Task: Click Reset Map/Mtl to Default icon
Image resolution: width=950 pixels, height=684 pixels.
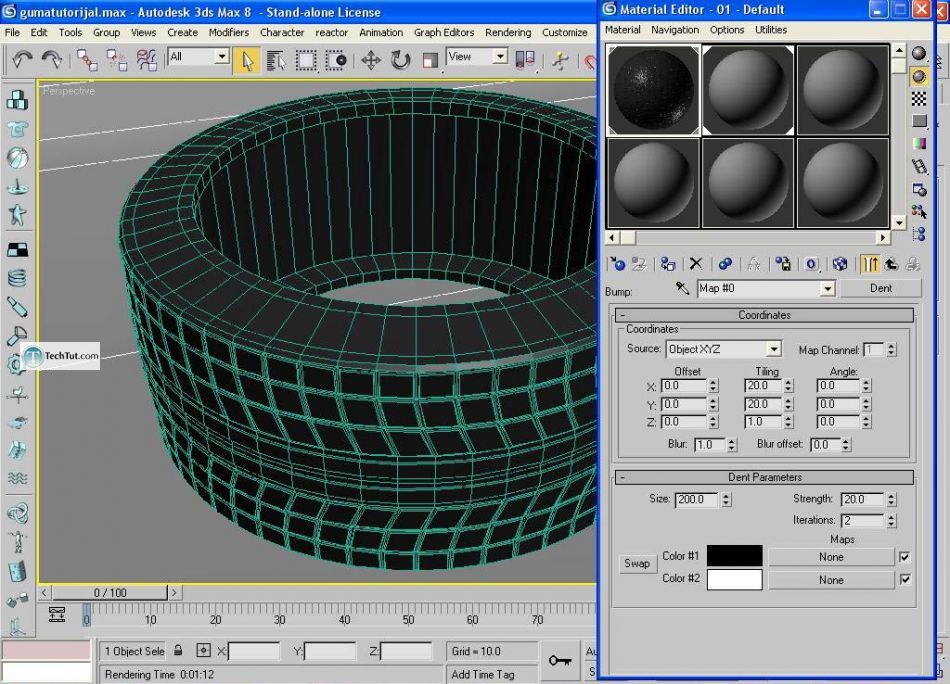Action: click(x=696, y=264)
